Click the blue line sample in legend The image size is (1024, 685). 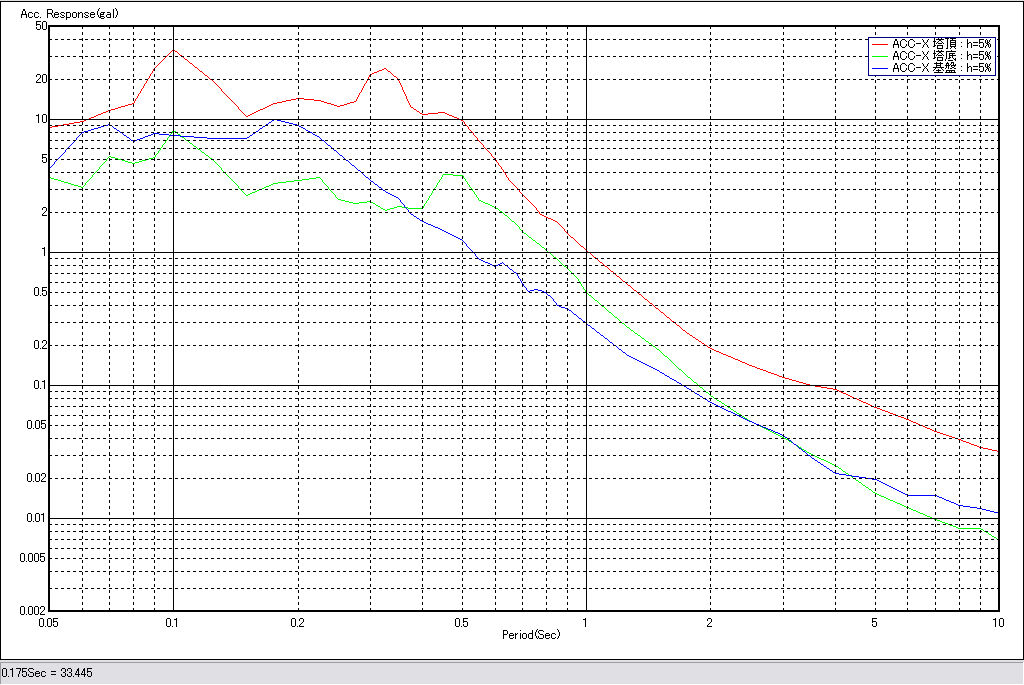(x=879, y=68)
